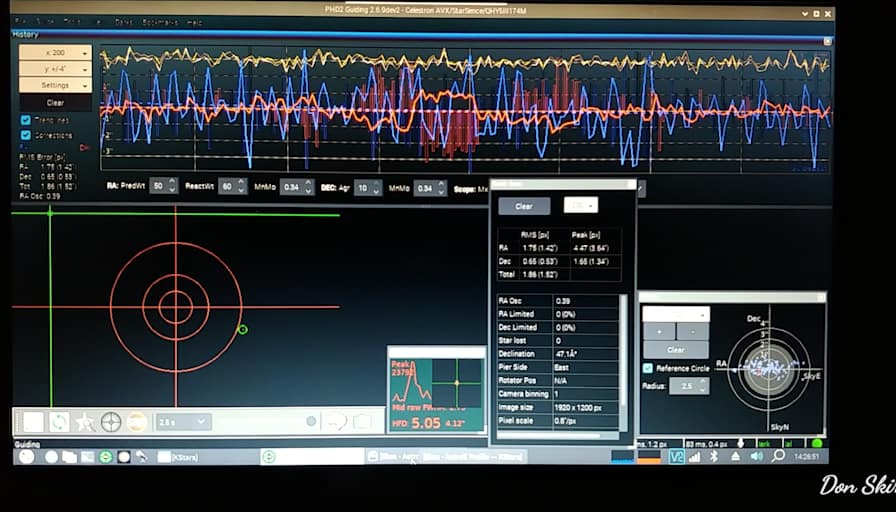Open network signal tray icon

tap(695, 457)
